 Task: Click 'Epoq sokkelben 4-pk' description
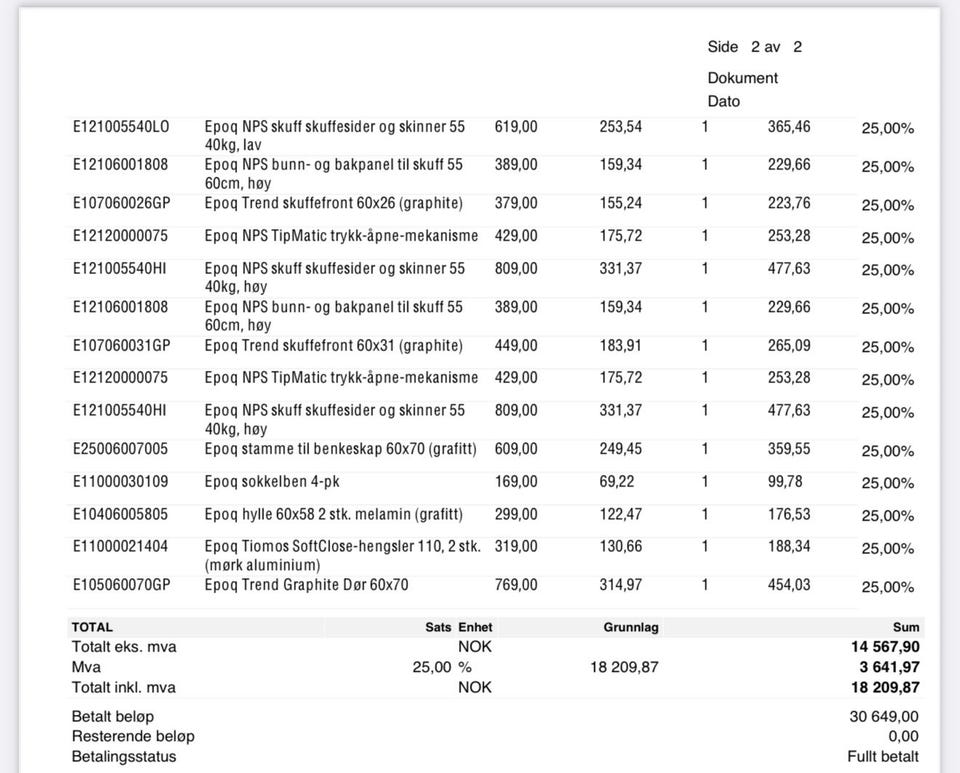click(x=272, y=482)
